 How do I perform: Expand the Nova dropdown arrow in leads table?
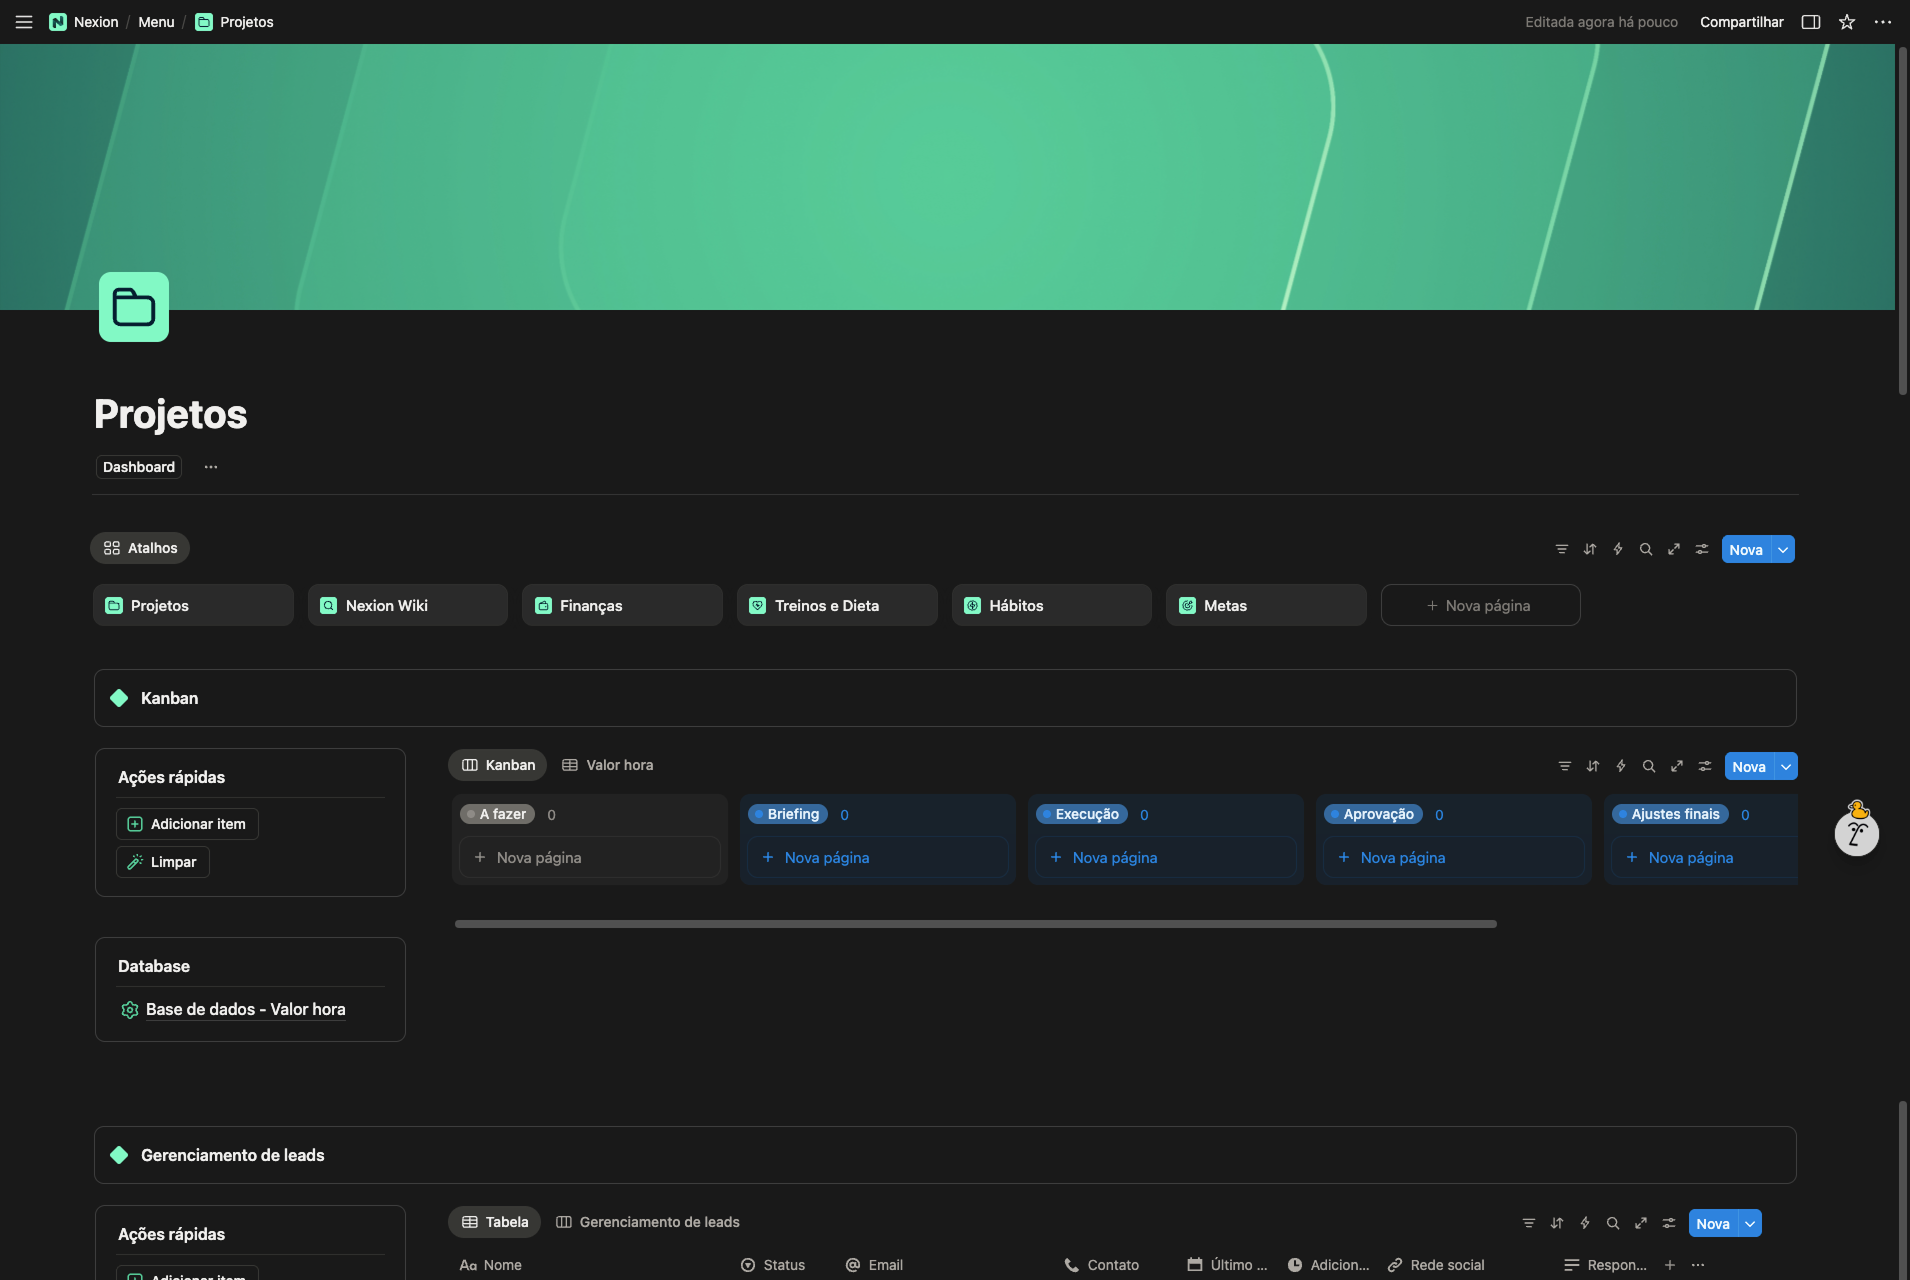1750,1223
